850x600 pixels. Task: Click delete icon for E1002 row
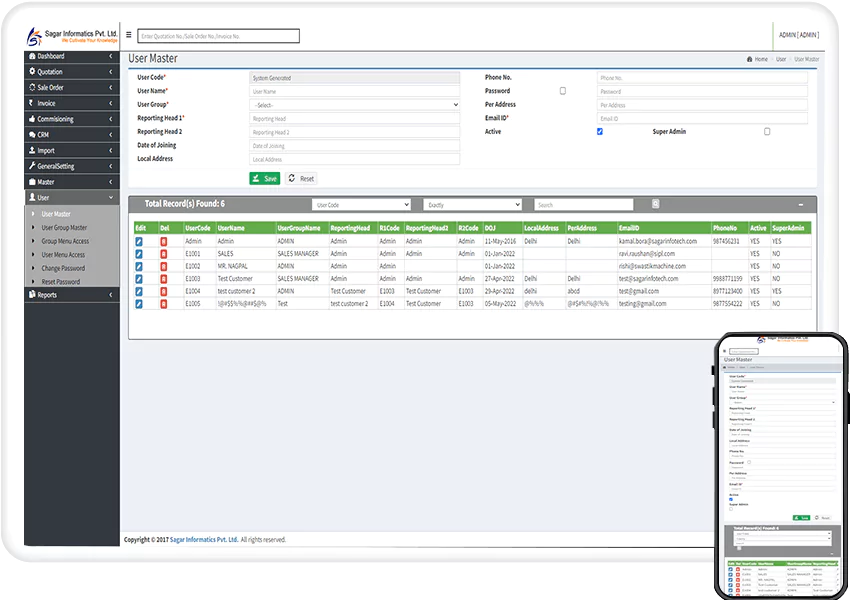(164, 266)
